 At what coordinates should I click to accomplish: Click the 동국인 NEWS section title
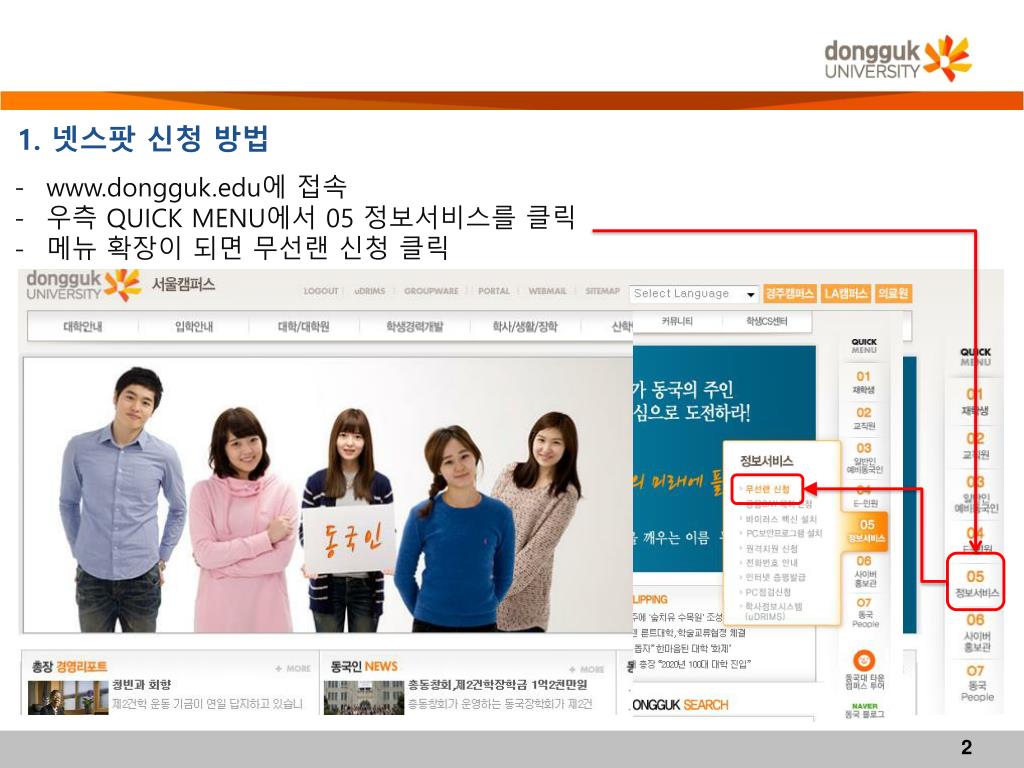coord(364,667)
